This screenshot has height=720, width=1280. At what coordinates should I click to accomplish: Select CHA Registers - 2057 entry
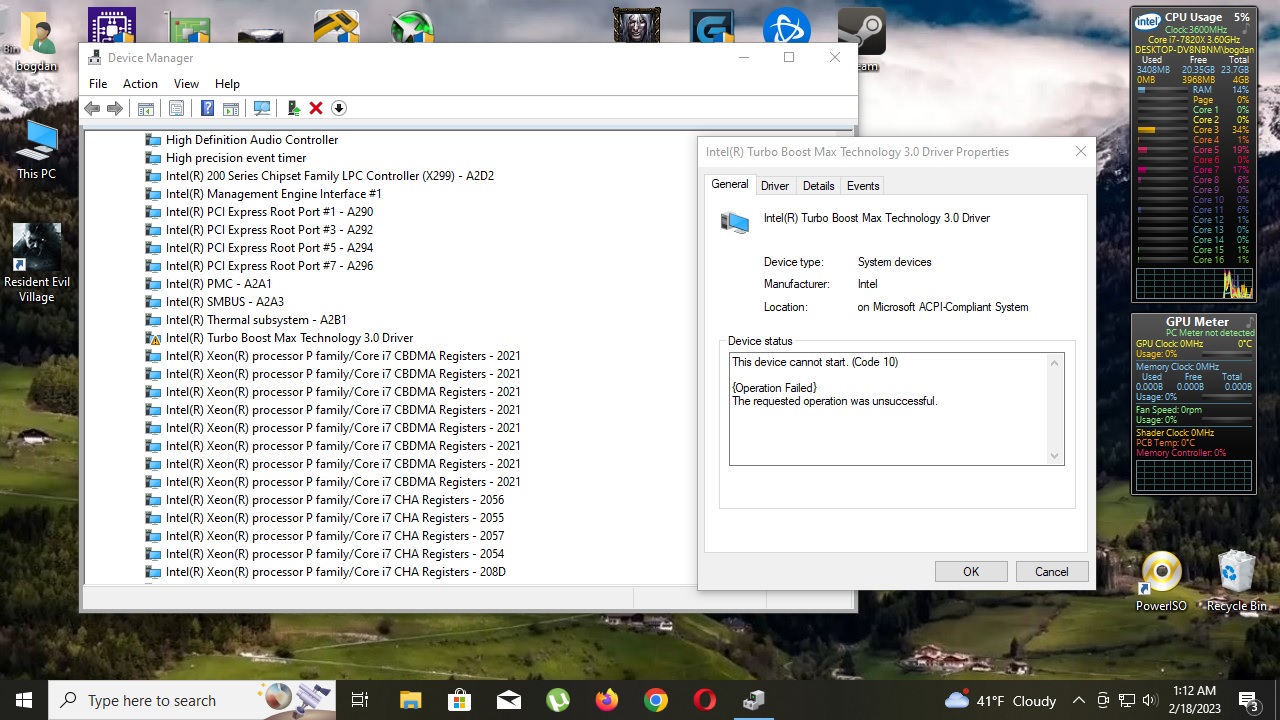point(335,536)
